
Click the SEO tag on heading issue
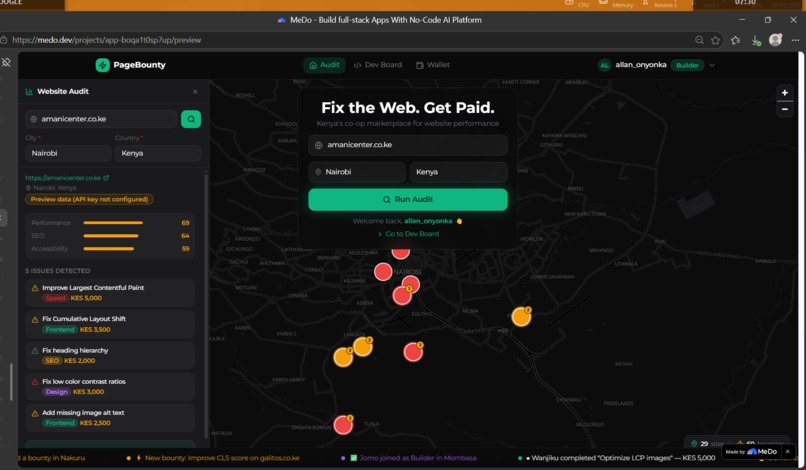click(x=52, y=360)
